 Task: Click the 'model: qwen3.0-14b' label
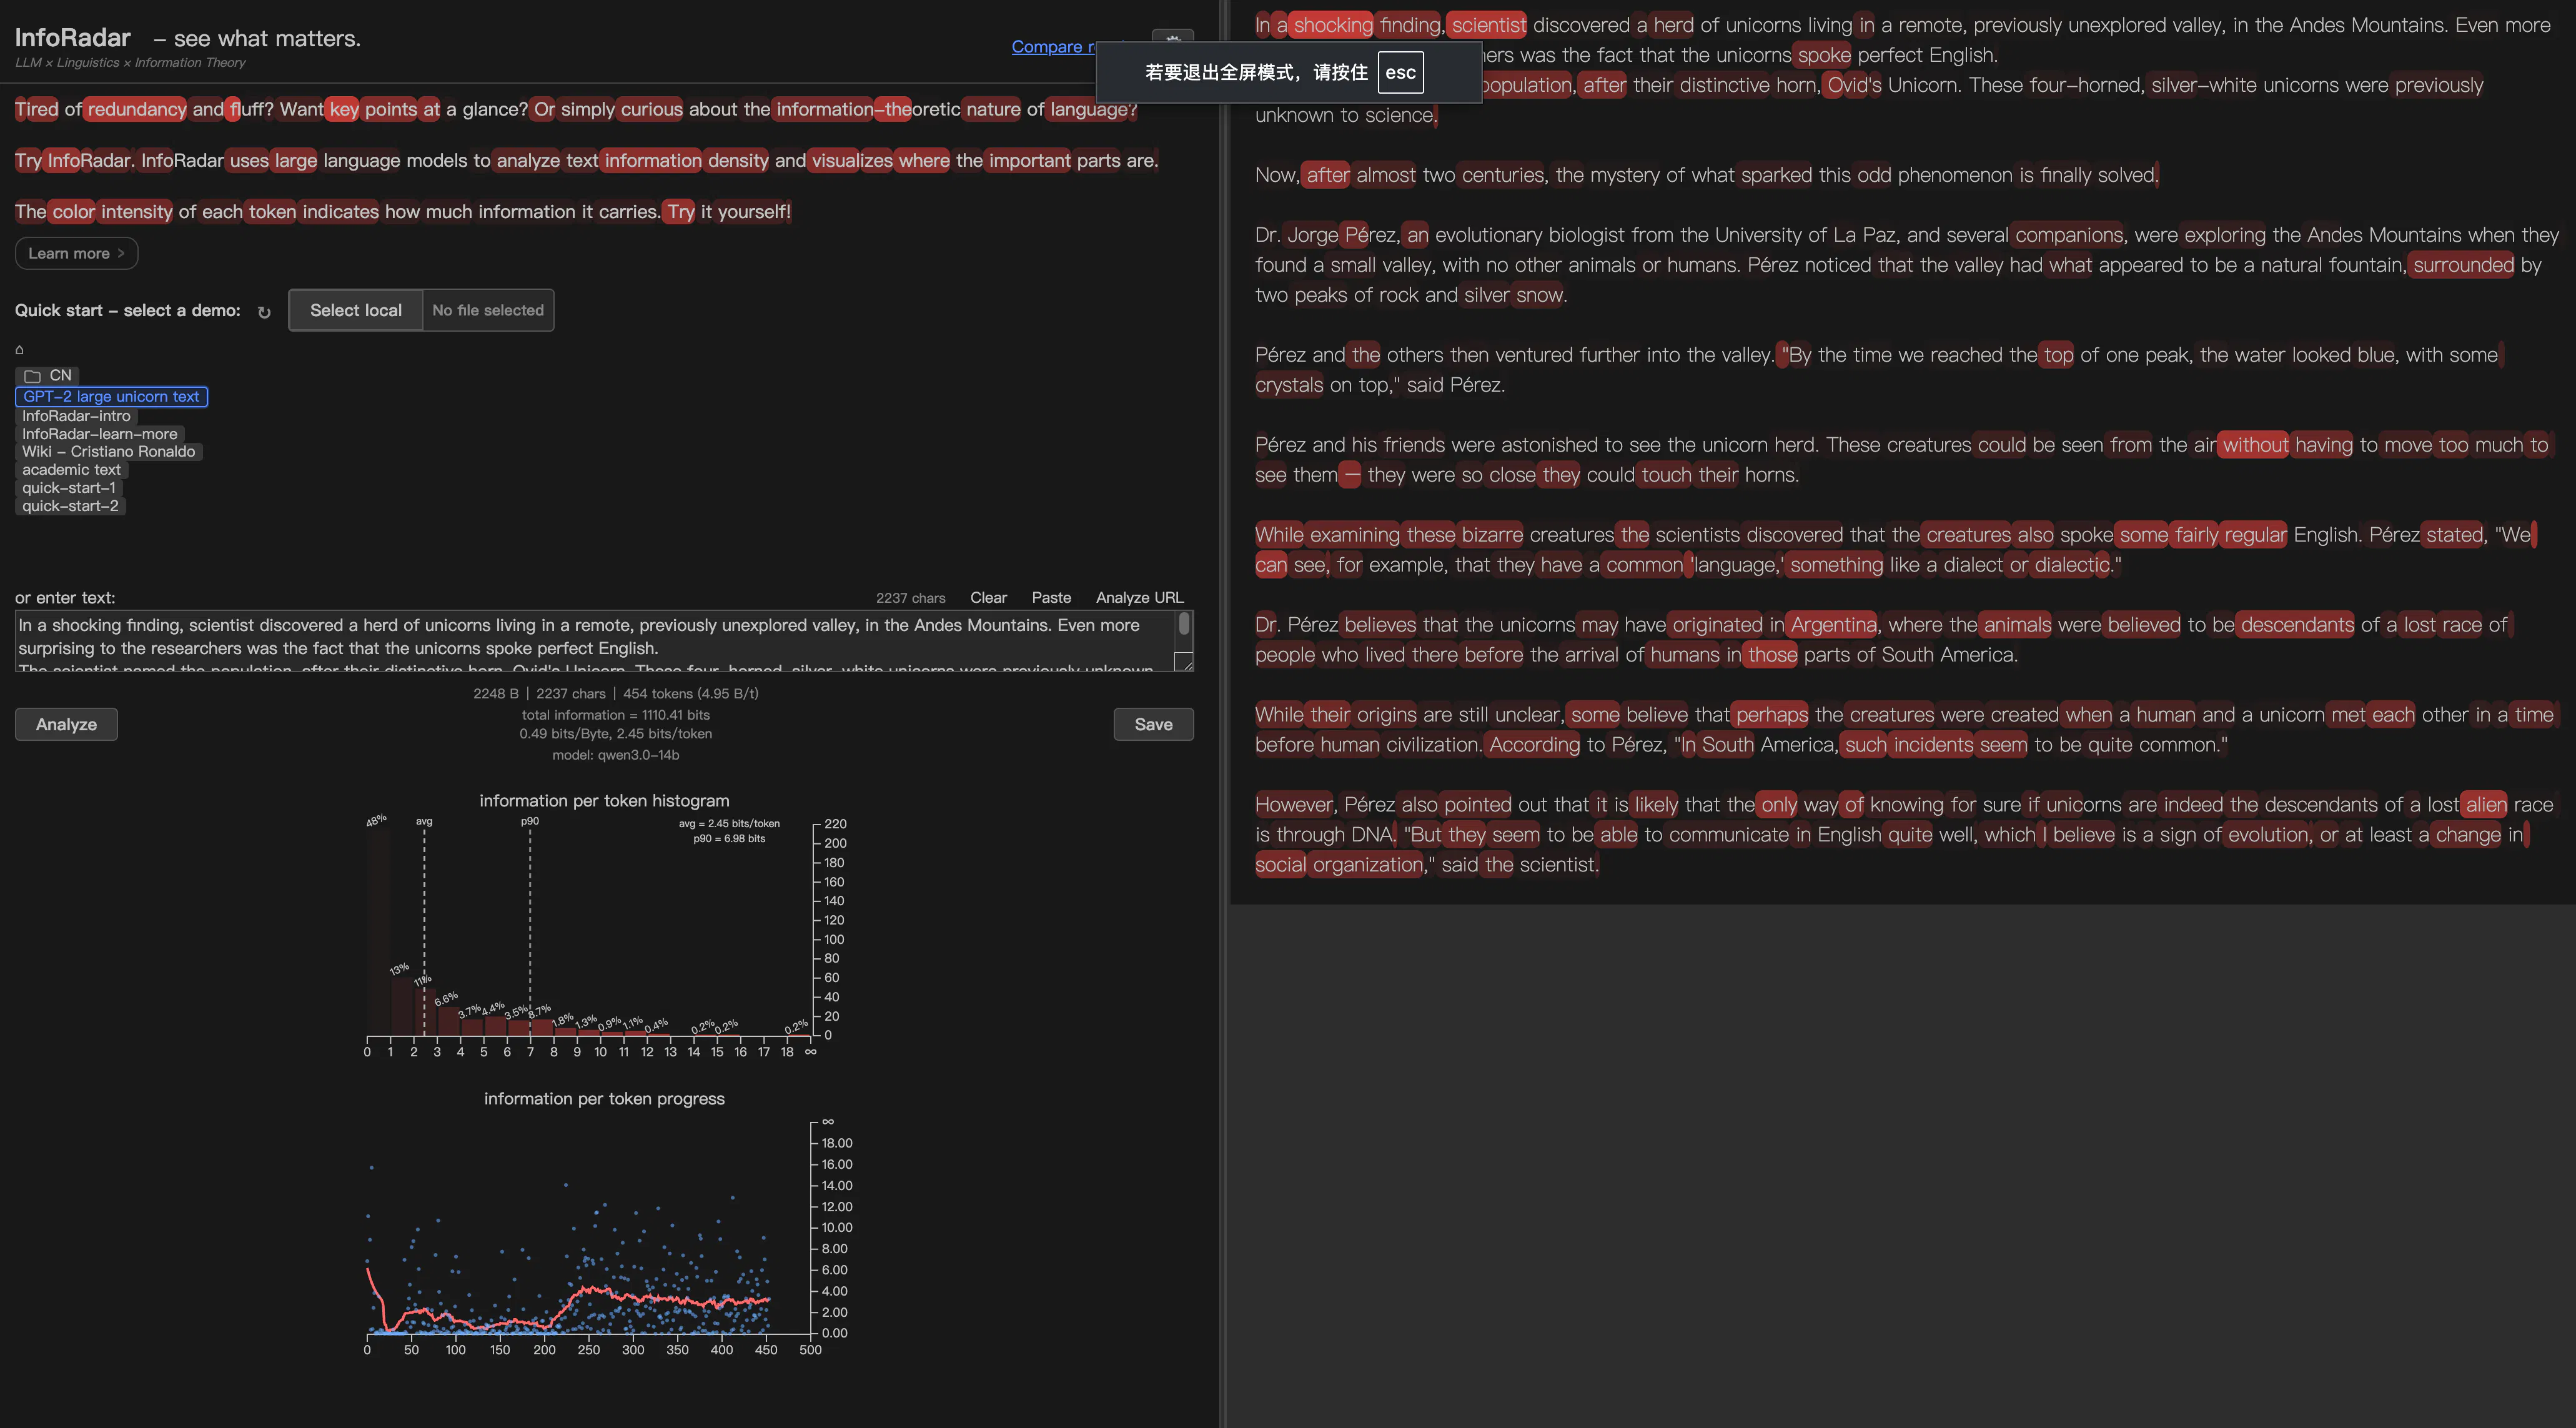616,755
